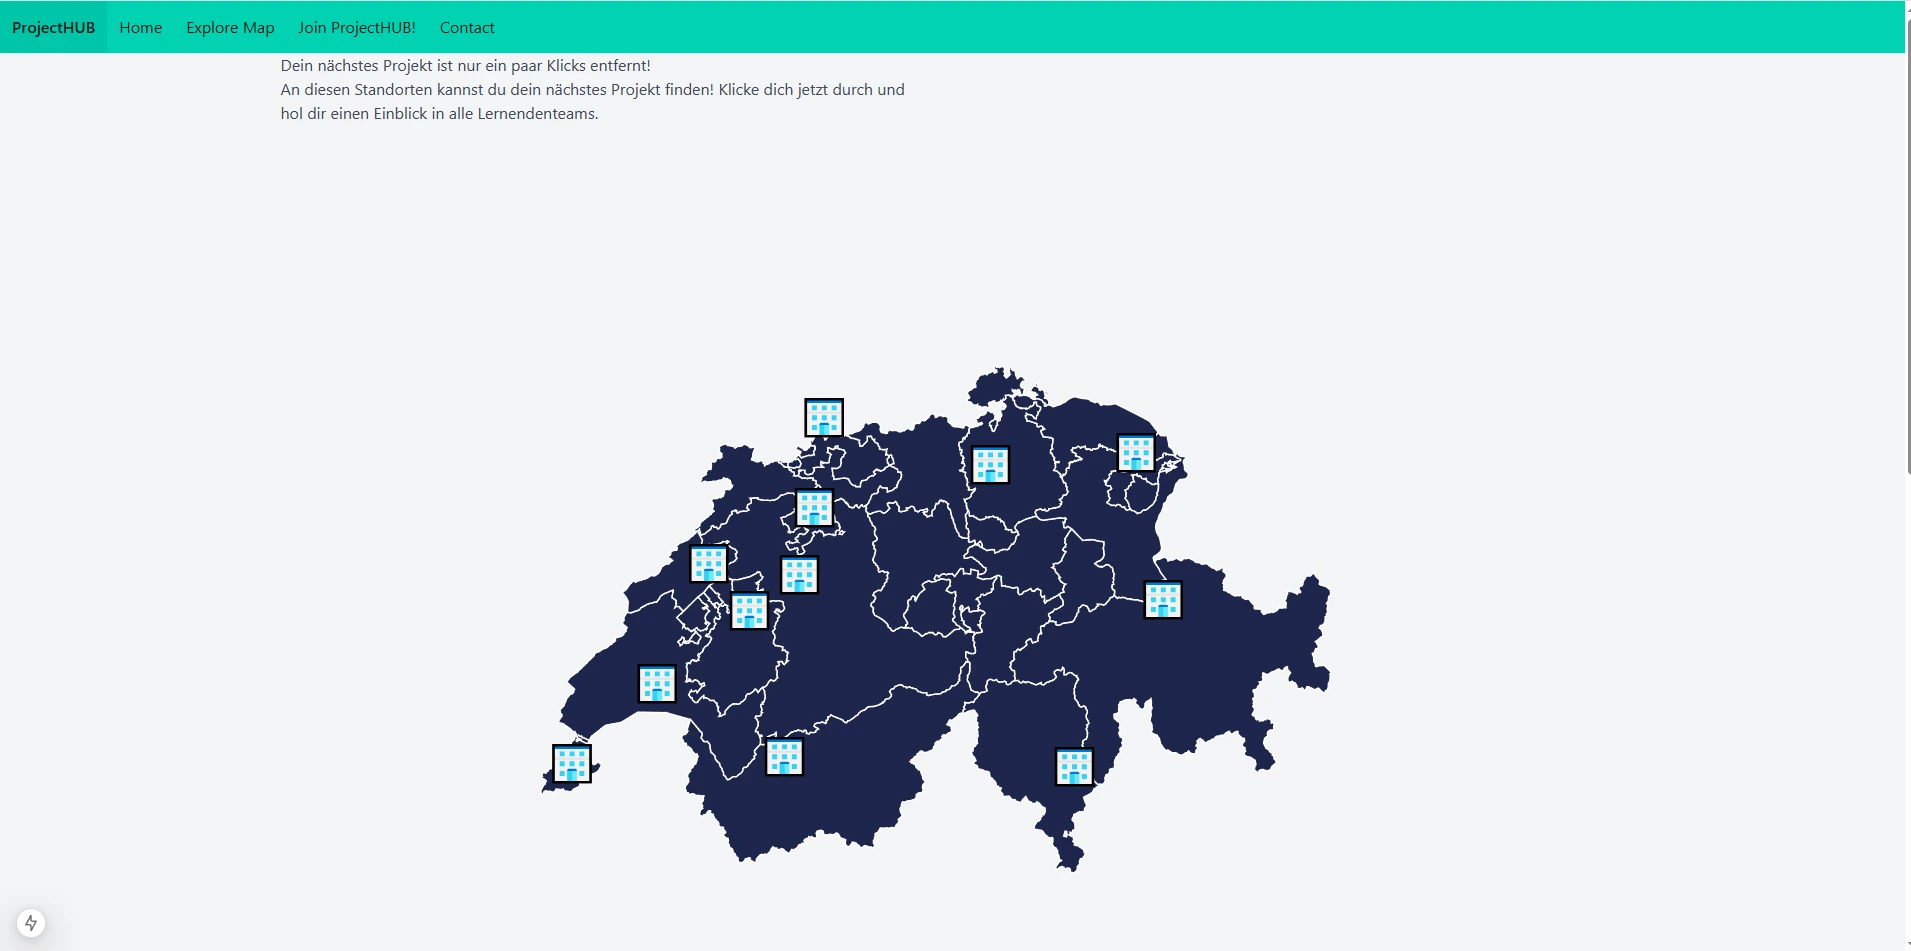Open the Solothurn building marker north of Bern
Viewport: 1911px width, 951px height.
coord(814,508)
